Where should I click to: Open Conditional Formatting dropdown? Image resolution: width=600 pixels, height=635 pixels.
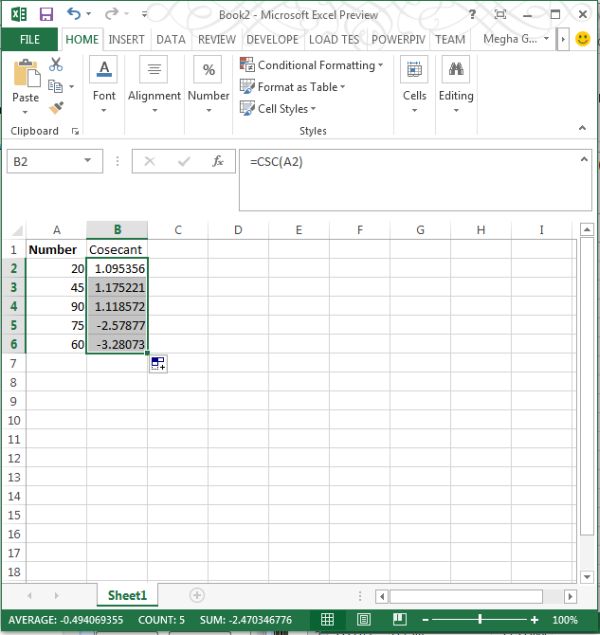click(x=311, y=65)
